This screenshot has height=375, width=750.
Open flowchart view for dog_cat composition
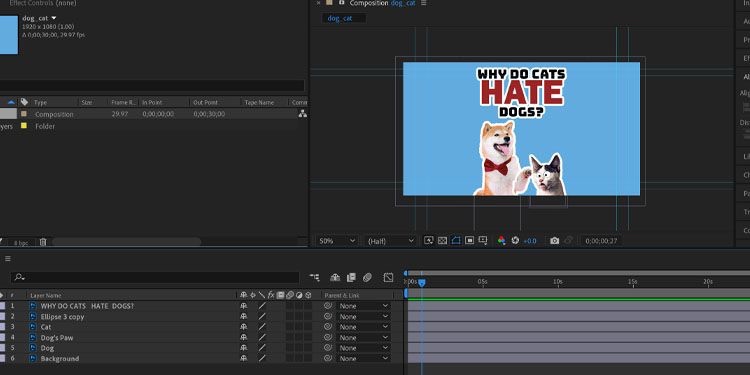coord(302,114)
